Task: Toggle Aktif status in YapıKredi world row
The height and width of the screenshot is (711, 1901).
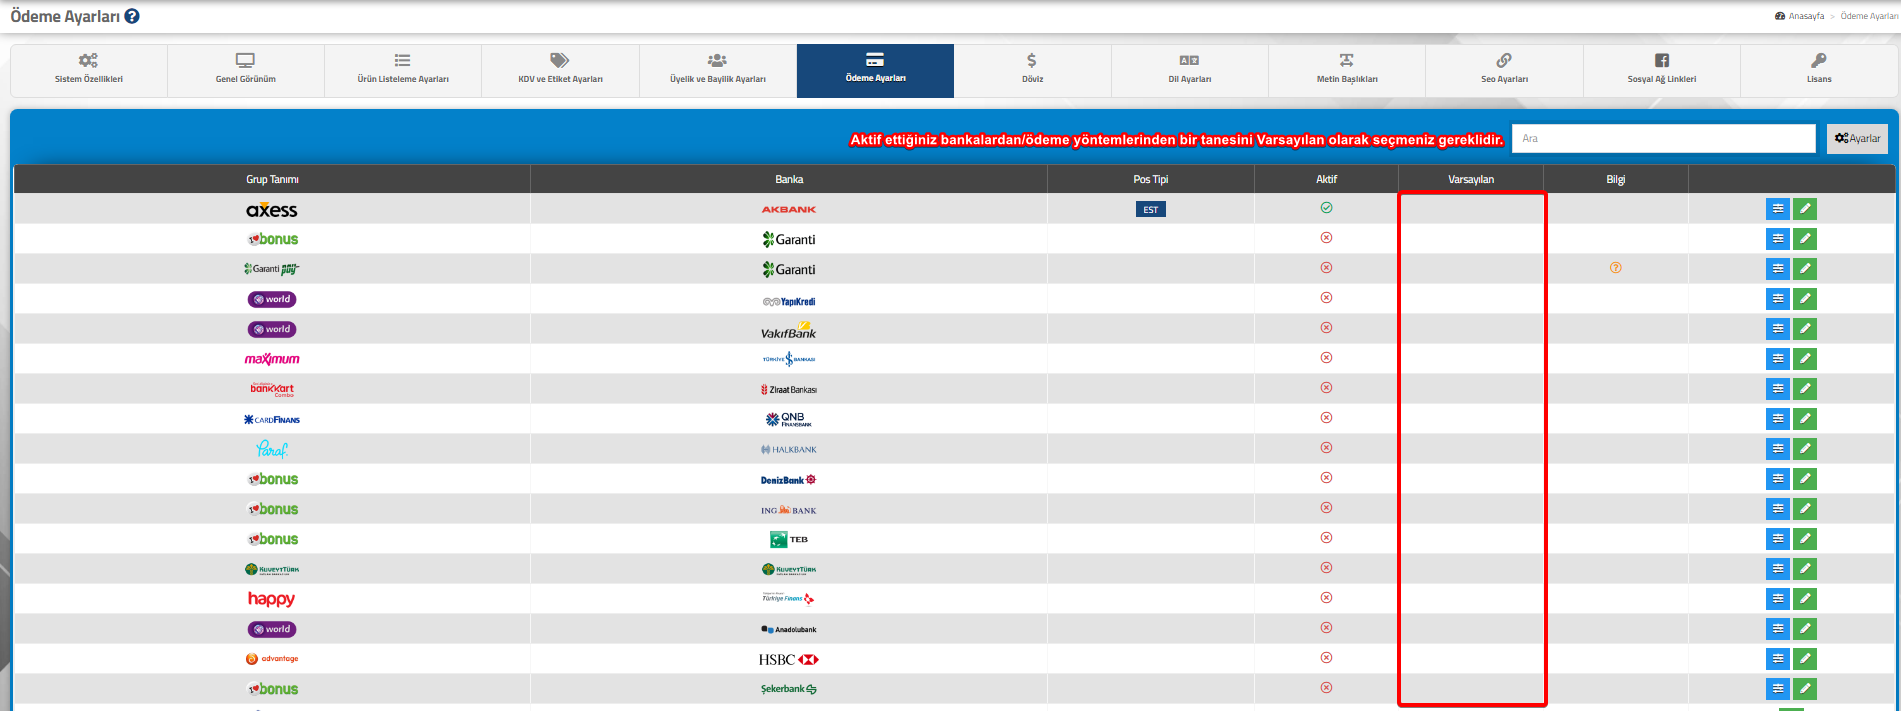Action: pos(1326,298)
